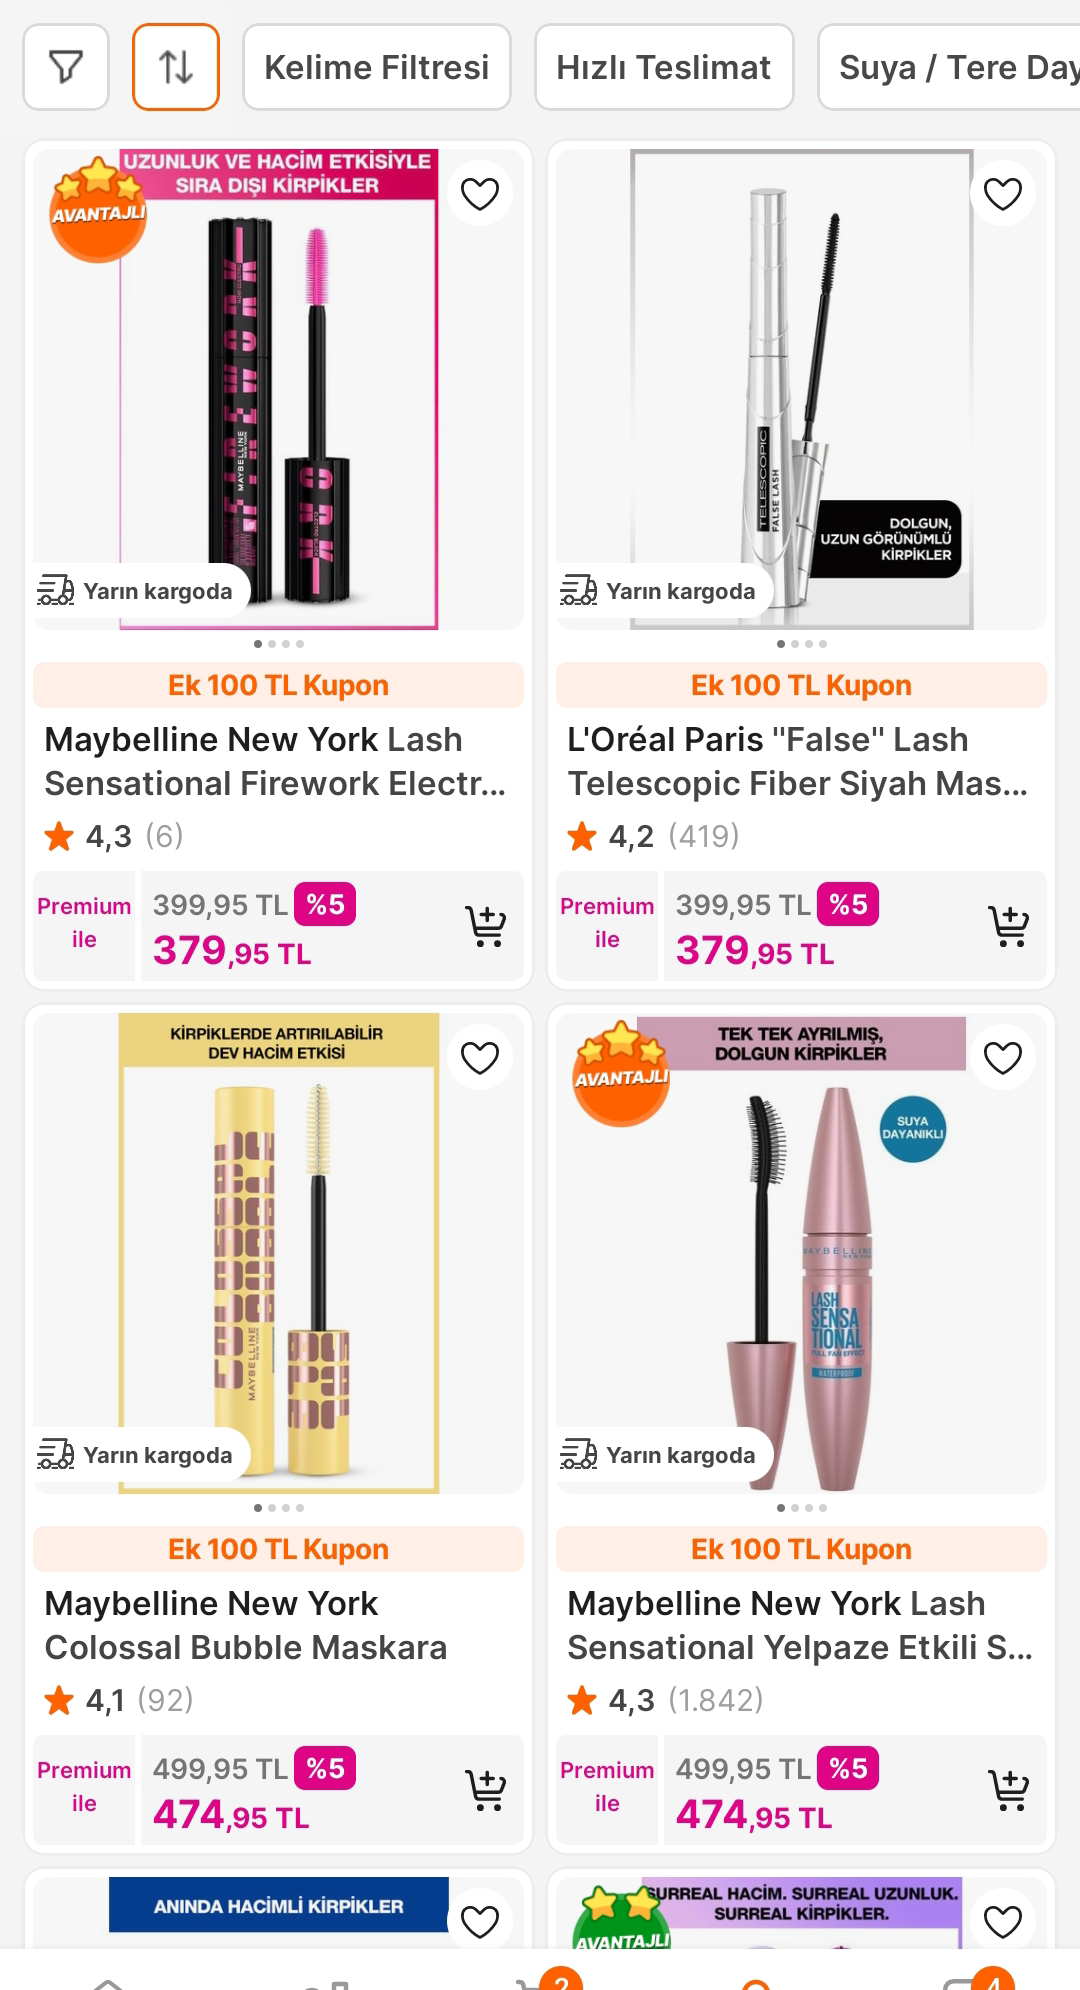This screenshot has width=1080, height=1990.
Task: Open the Kelime Filtresi filter chip
Action: point(377,67)
